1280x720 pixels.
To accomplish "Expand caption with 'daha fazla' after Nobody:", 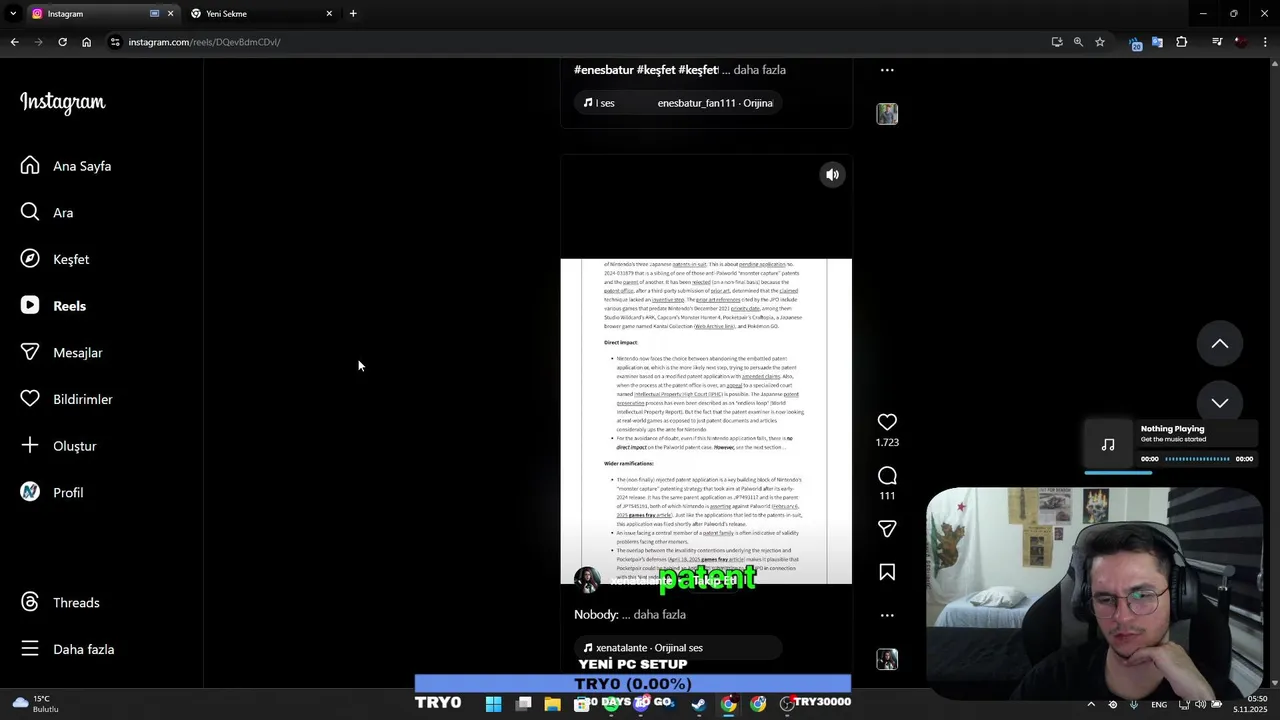I will 659,614.
